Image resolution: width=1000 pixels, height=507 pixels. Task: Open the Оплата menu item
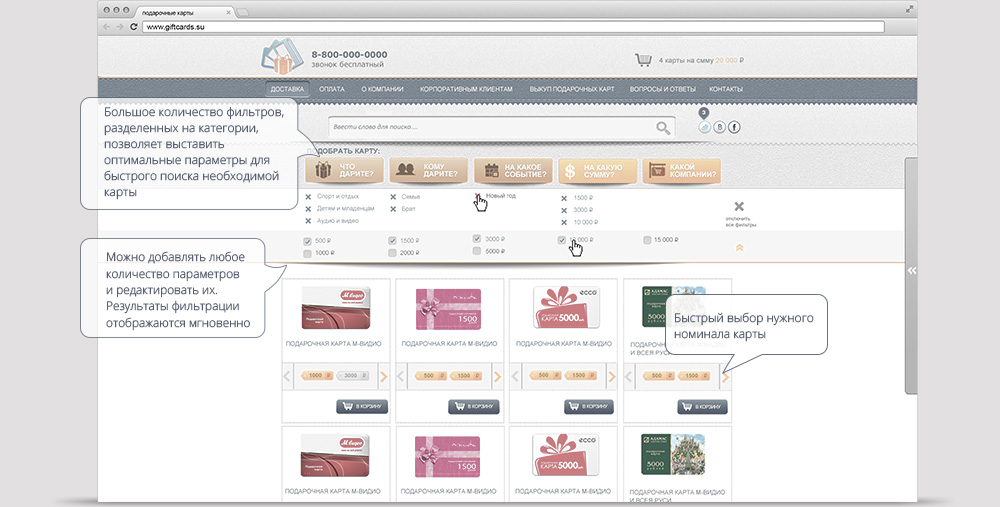coord(332,89)
